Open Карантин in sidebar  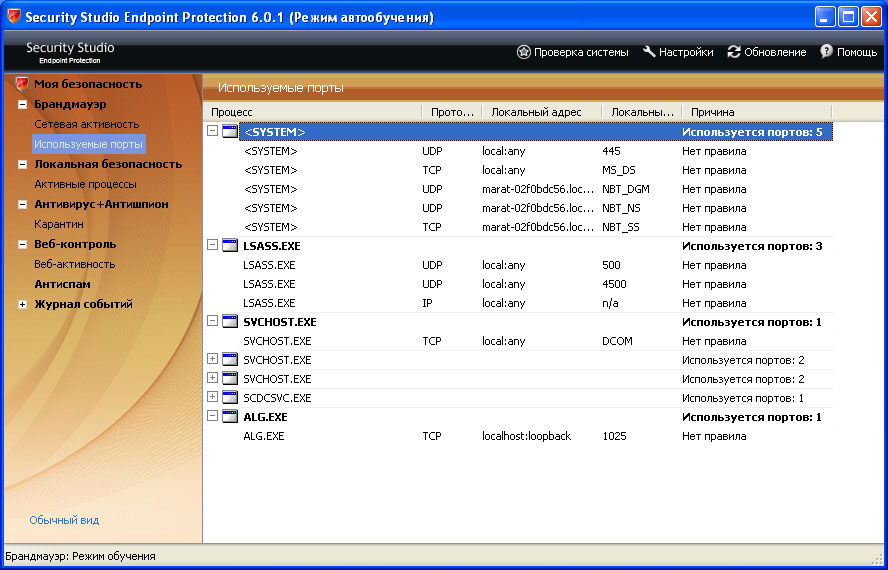[59, 224]
